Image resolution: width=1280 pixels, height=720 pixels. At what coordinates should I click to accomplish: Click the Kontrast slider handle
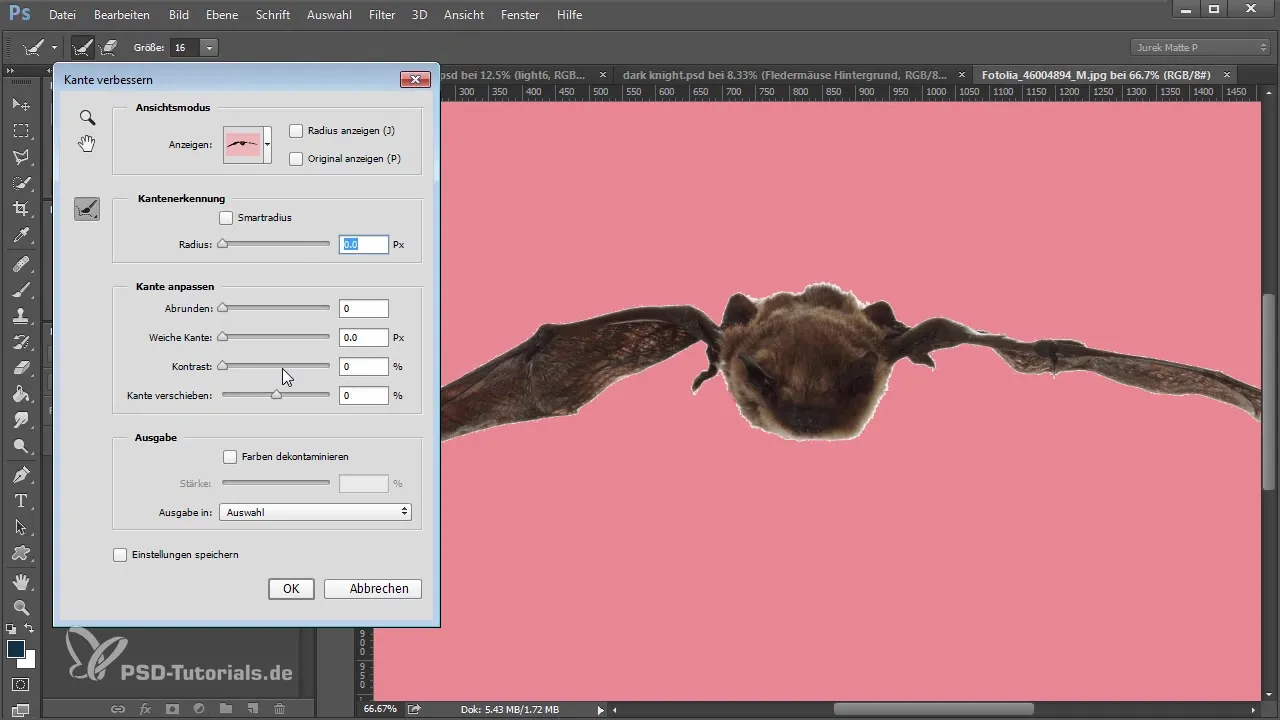(x=223, y=366)
